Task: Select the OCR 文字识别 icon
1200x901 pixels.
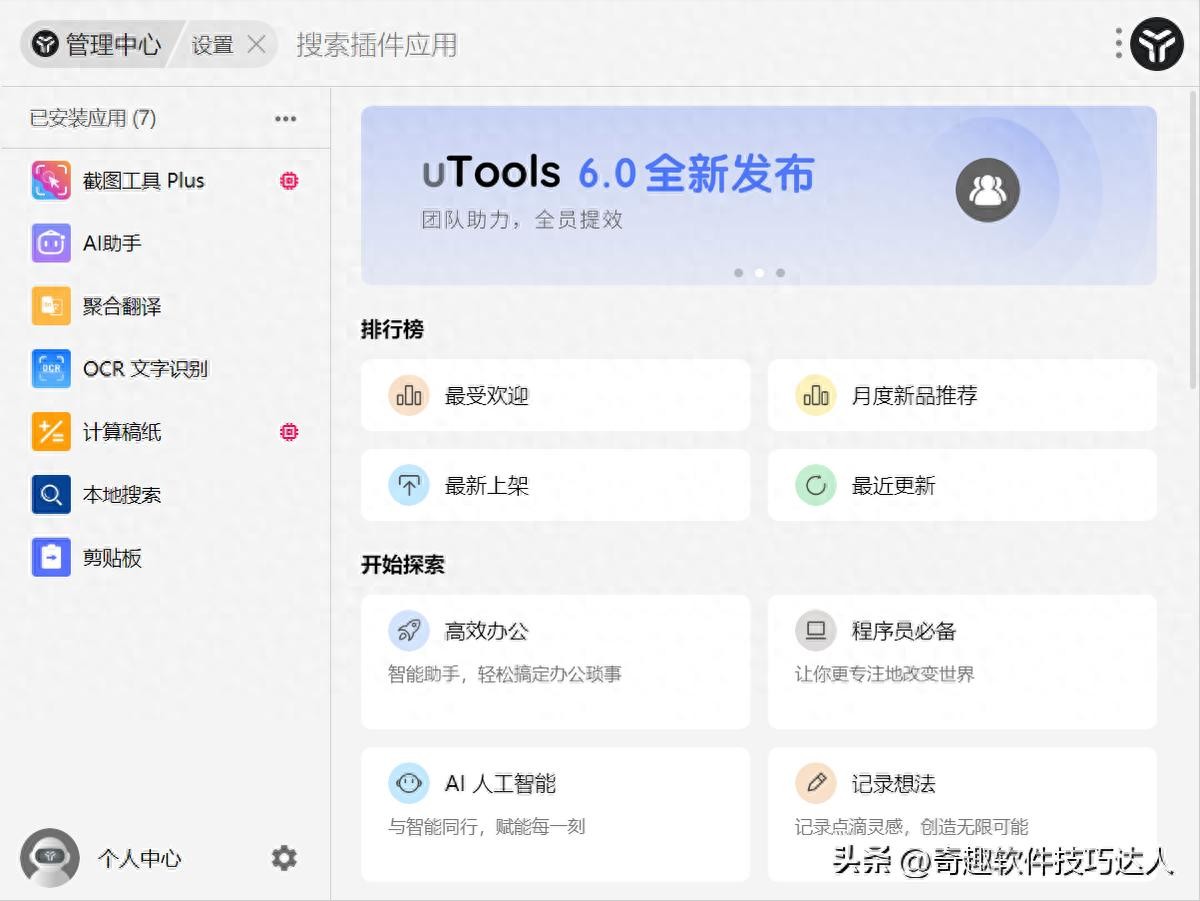Action: click(x=51, y=369)
